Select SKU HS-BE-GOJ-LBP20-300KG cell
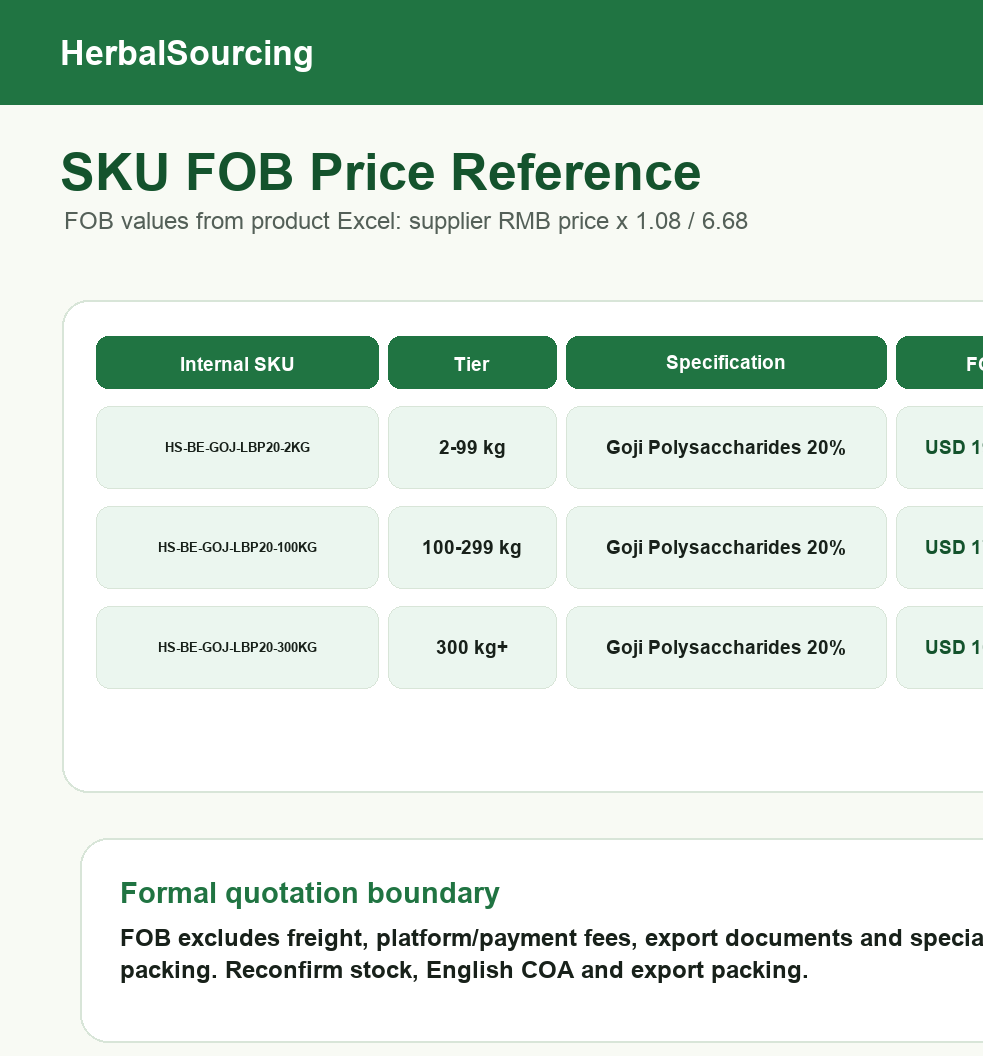Image resolution: width=983 pixels, height=1056 pixels. 237,647
